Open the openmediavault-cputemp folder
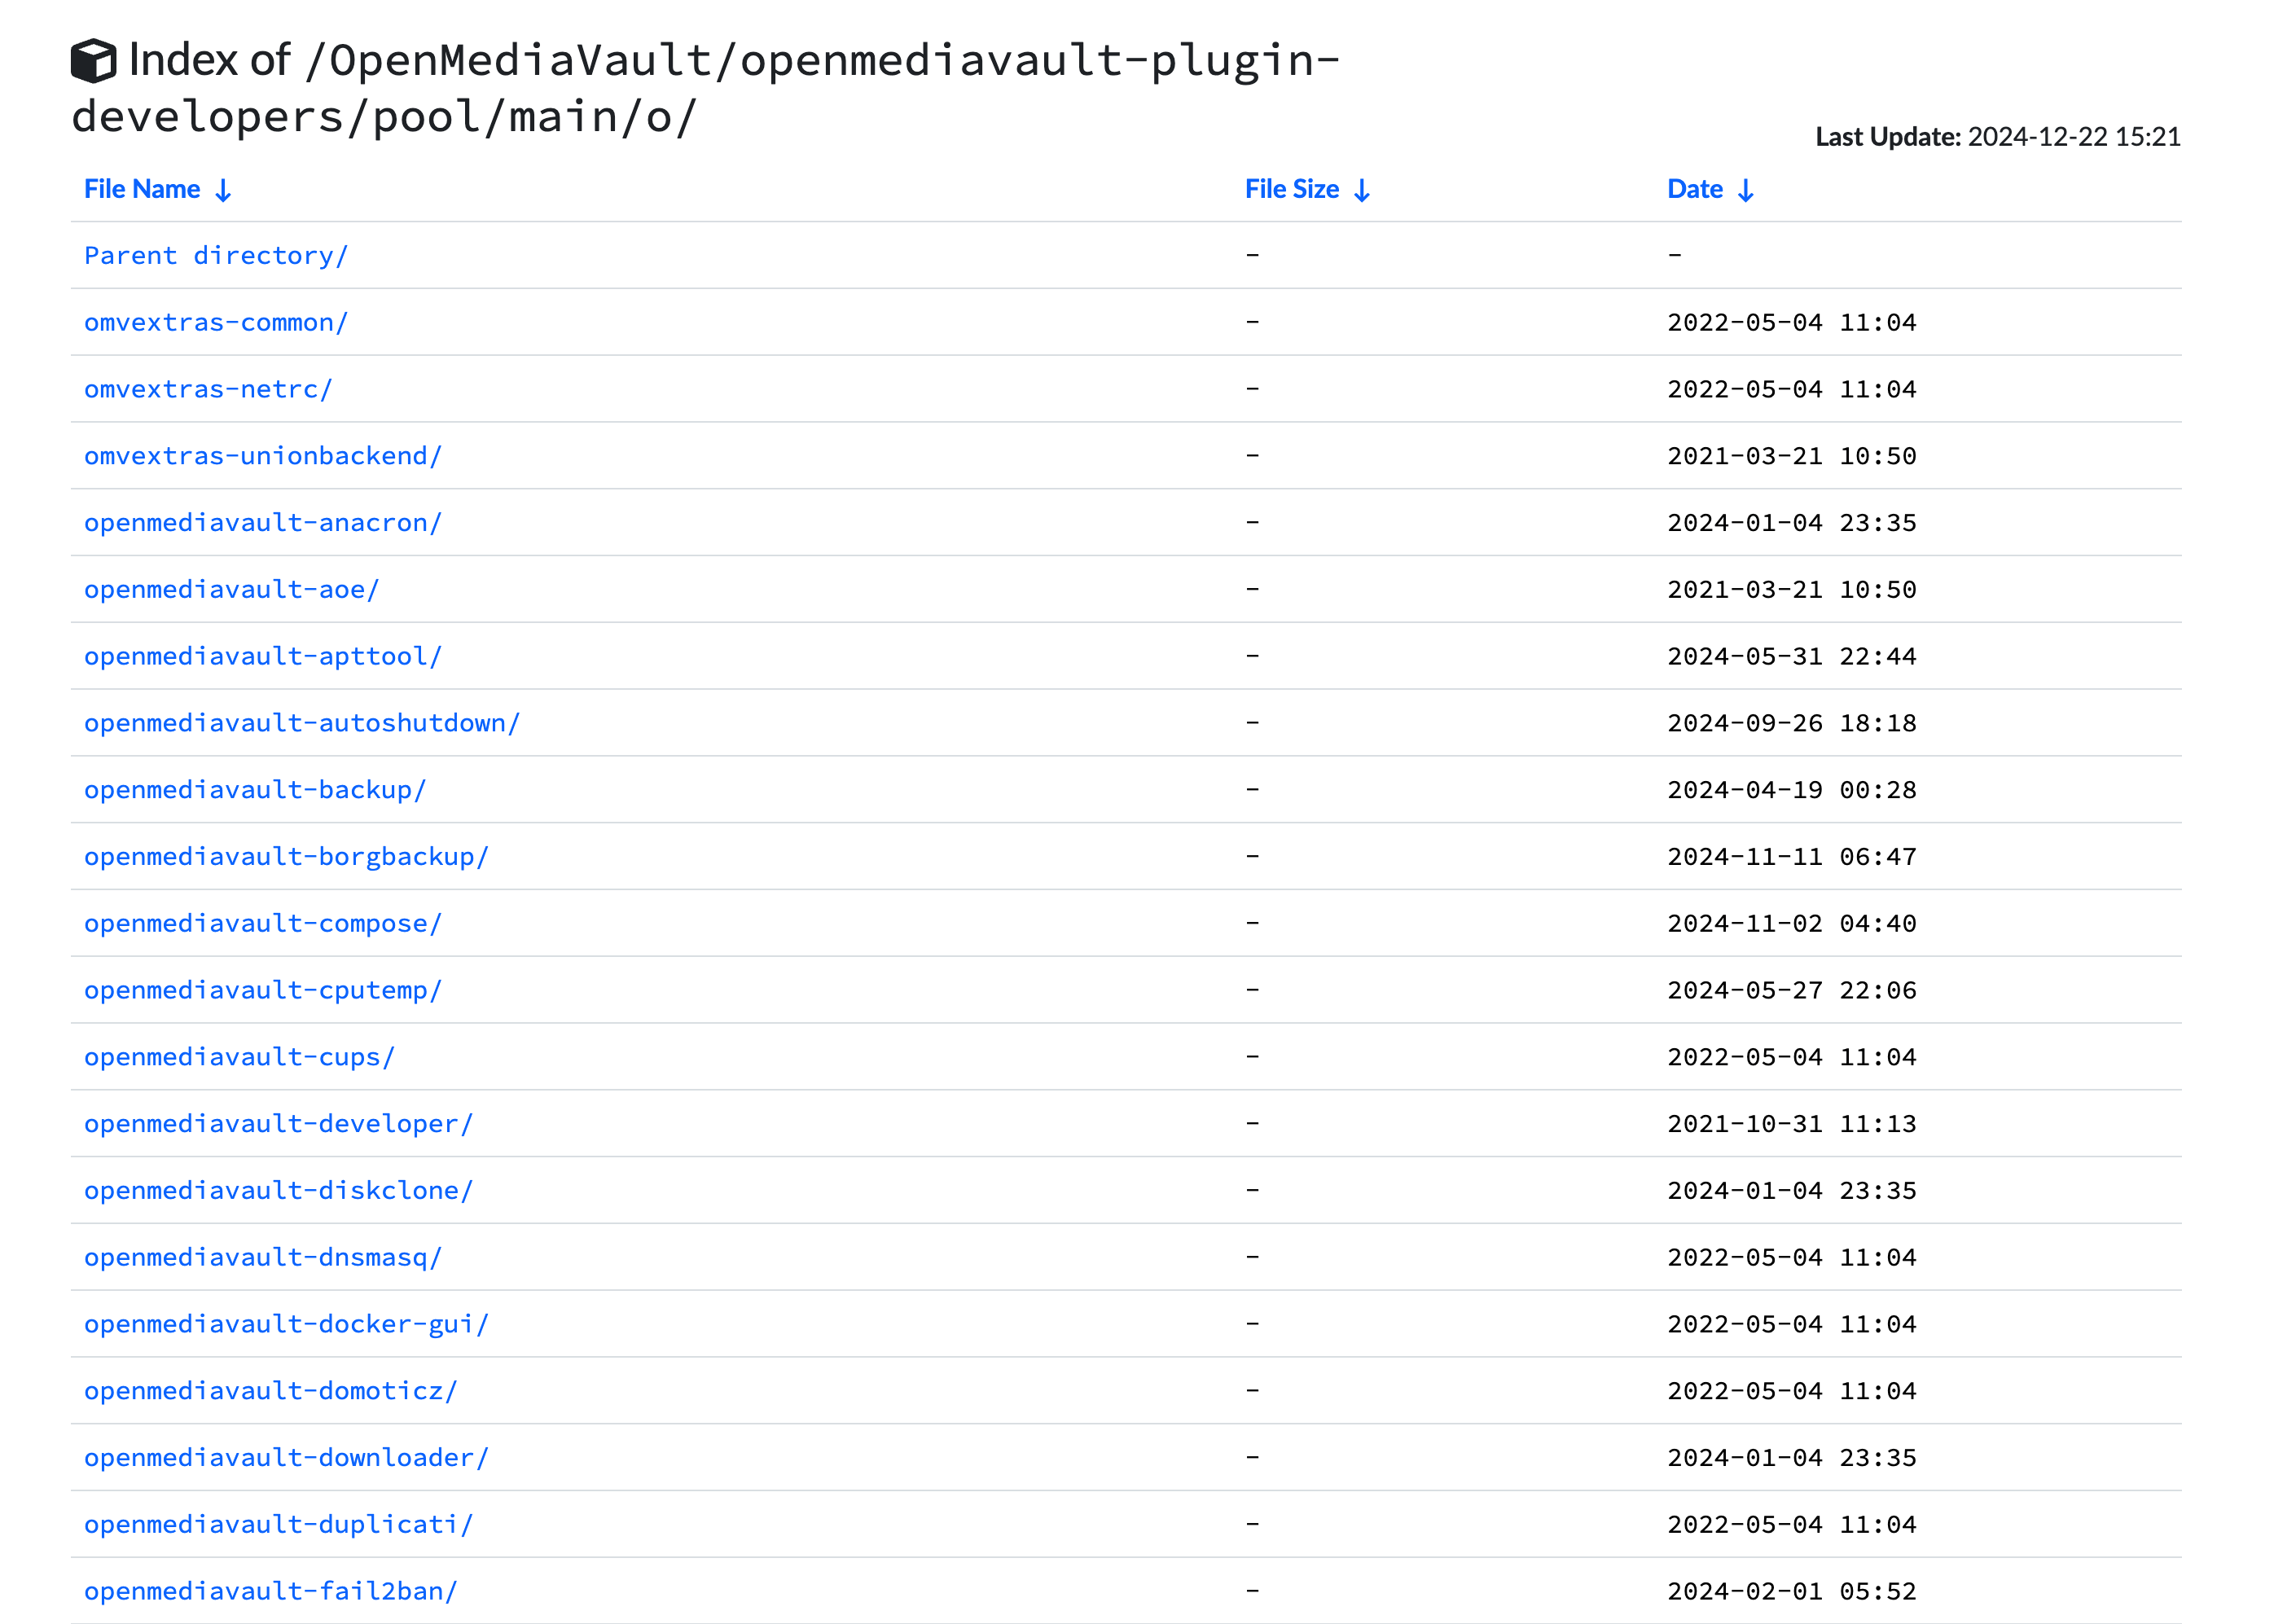Viewport: 2274px width, 1624px height. pos(263,991)
